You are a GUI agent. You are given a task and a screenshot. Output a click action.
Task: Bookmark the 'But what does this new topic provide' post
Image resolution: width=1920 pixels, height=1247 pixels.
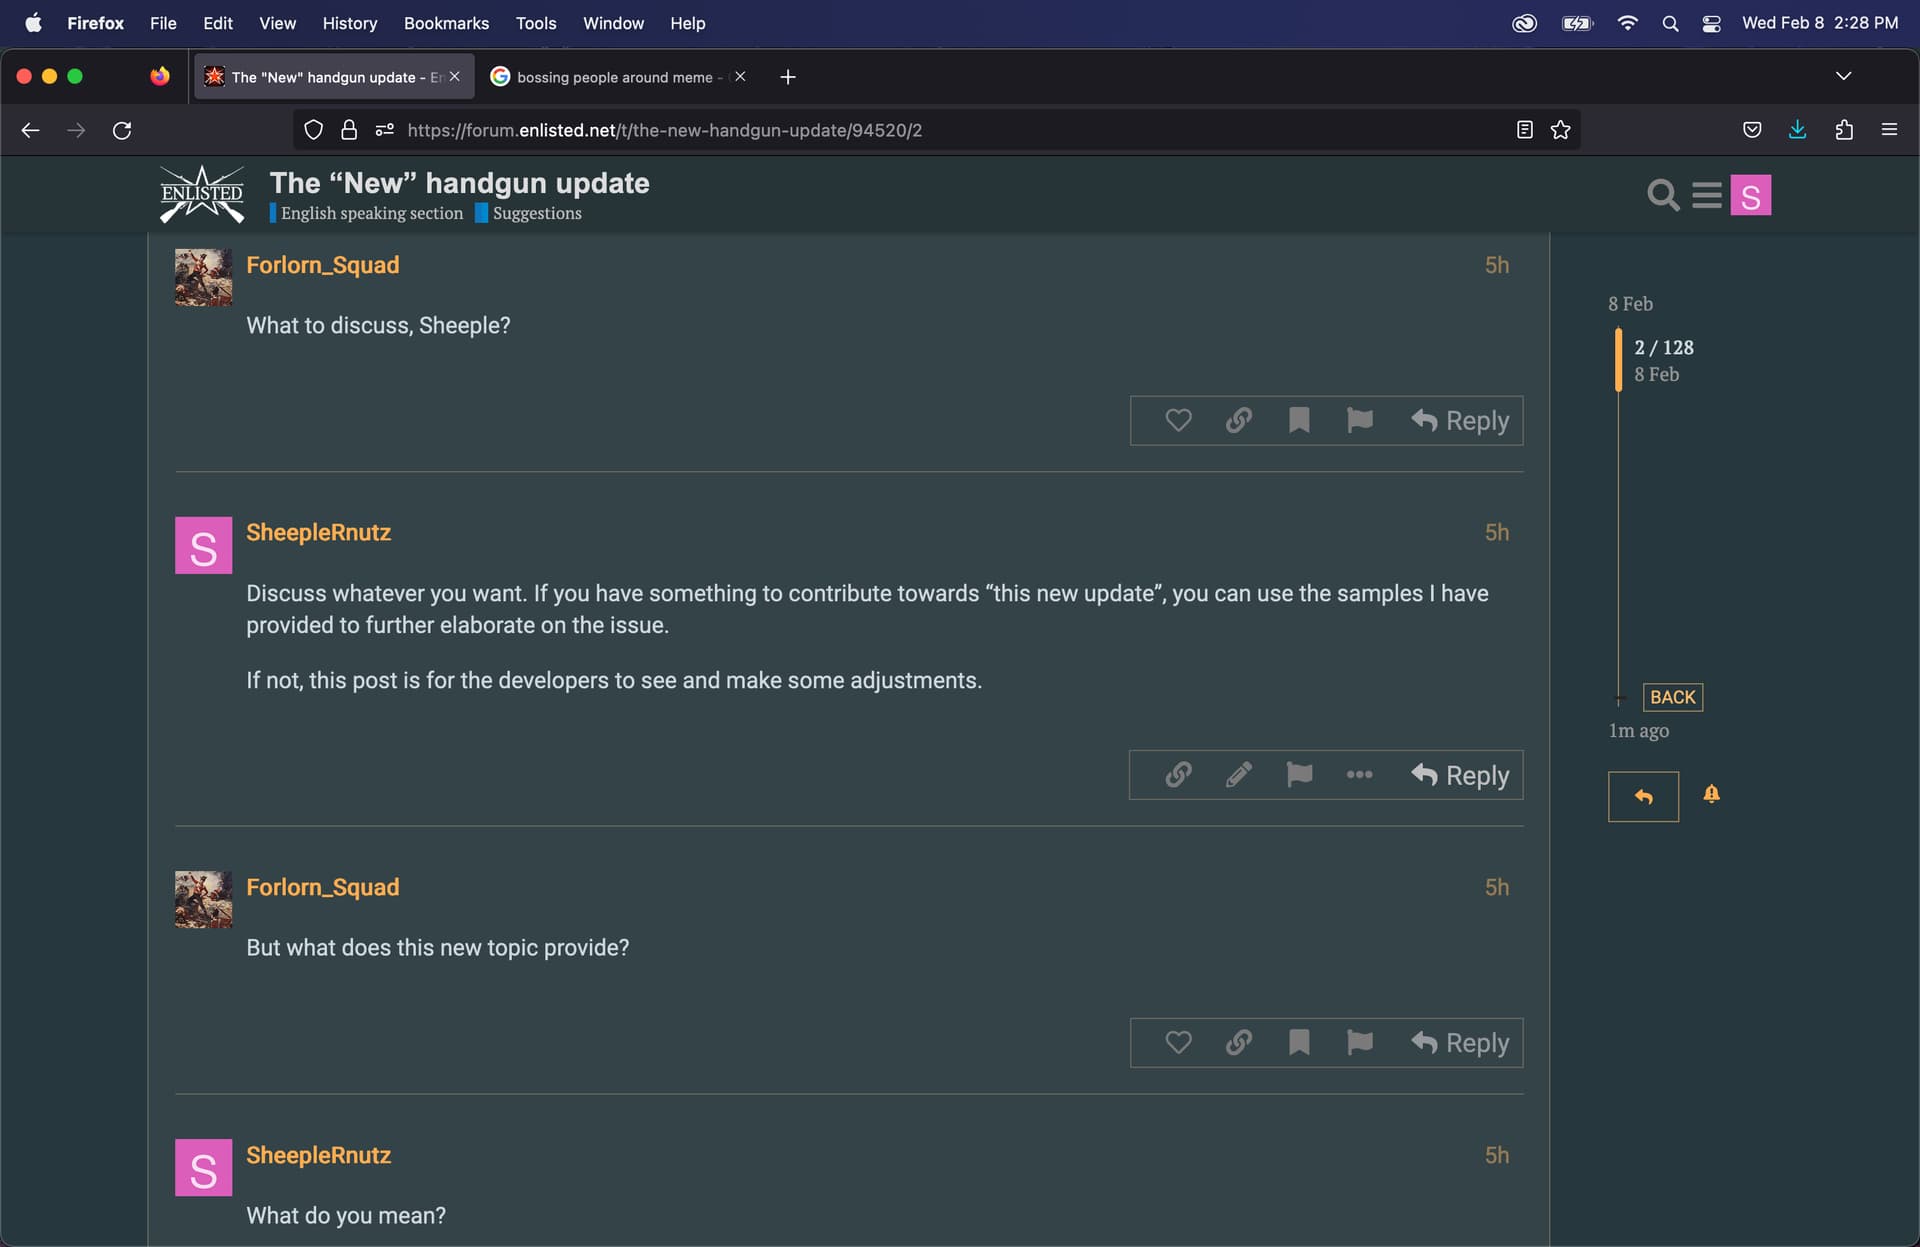click(1299, 1043)
